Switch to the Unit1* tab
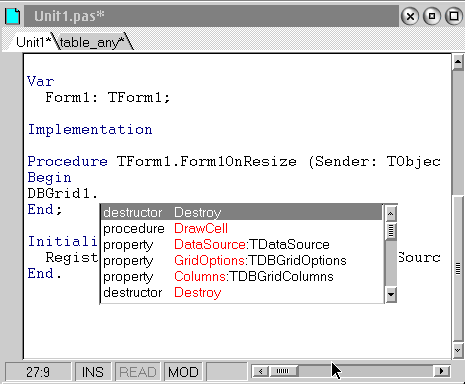 pyautogui.click(x=33, y=42)
